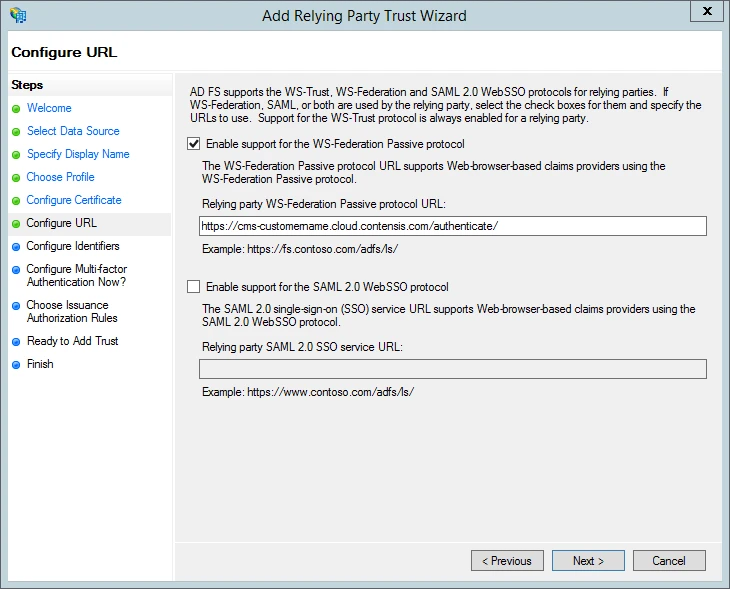The image size is (730, 589).
Task: Click 'Relying party WS-Federation Passive protocol URL:' label
Action: pos(324,204)
